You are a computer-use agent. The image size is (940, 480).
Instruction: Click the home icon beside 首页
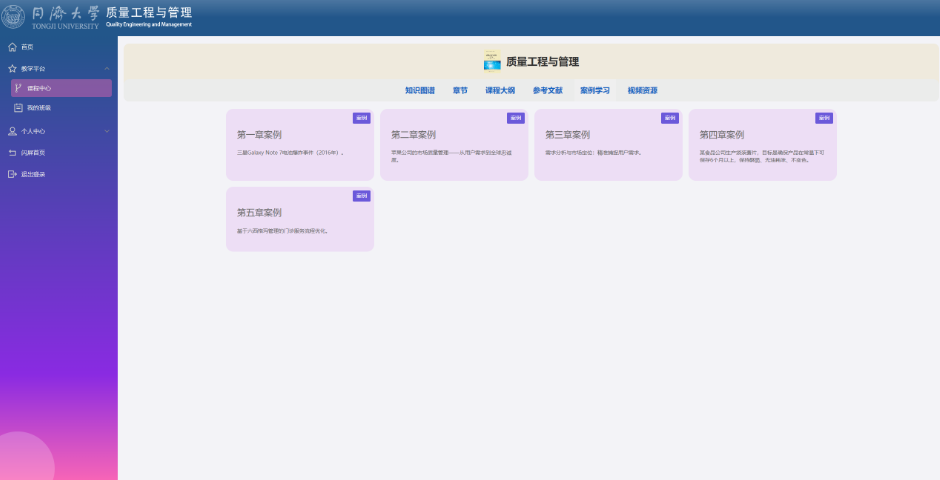(x=12, y=47)
